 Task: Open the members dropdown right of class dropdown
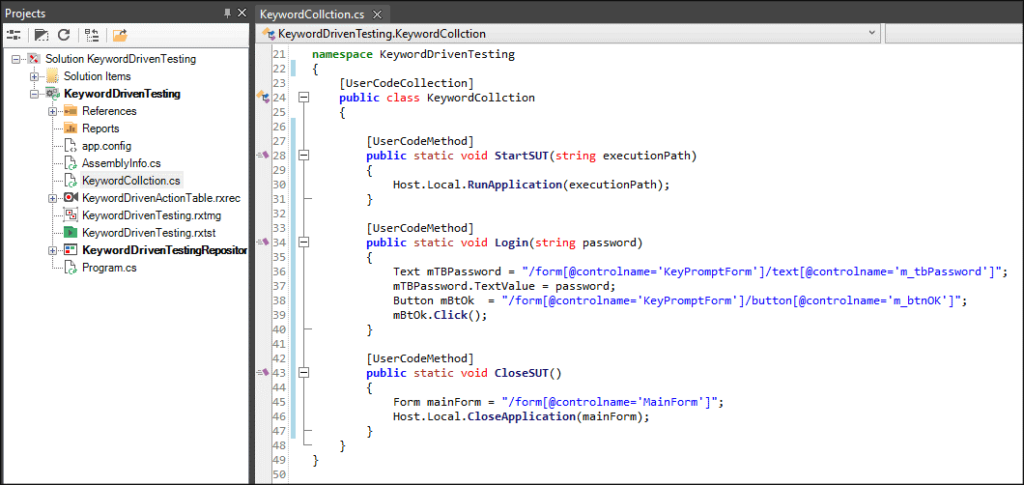pos(954,33)
